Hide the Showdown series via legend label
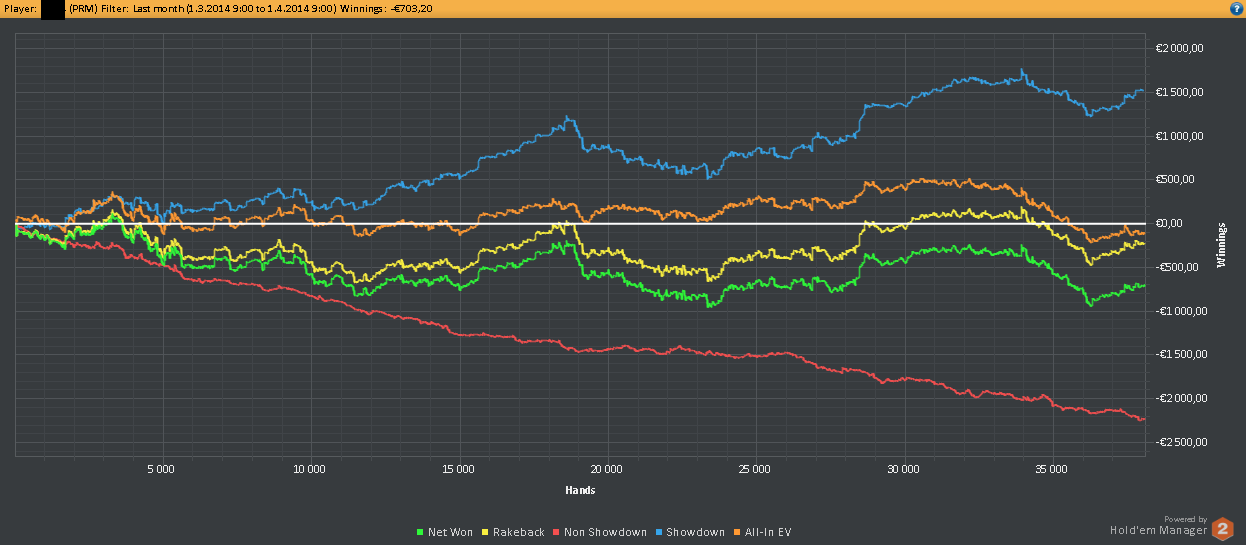The image size is (1246, 545). point(695,532)
